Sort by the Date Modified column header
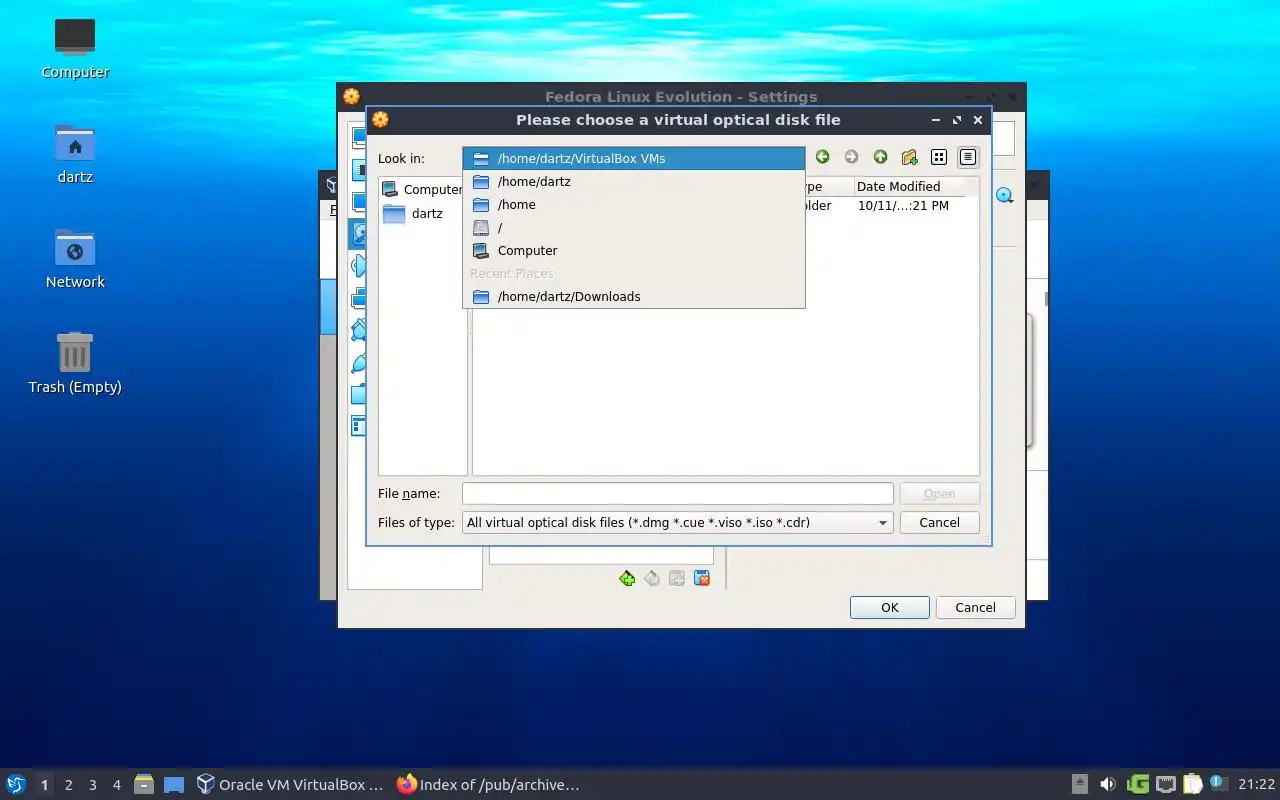The image size is (1280, 800). 909,186
